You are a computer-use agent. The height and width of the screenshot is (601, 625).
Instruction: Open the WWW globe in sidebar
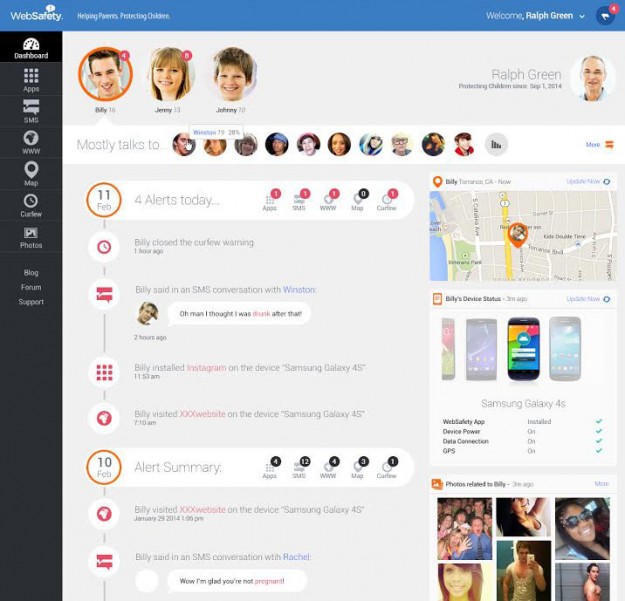click(31, 142)
